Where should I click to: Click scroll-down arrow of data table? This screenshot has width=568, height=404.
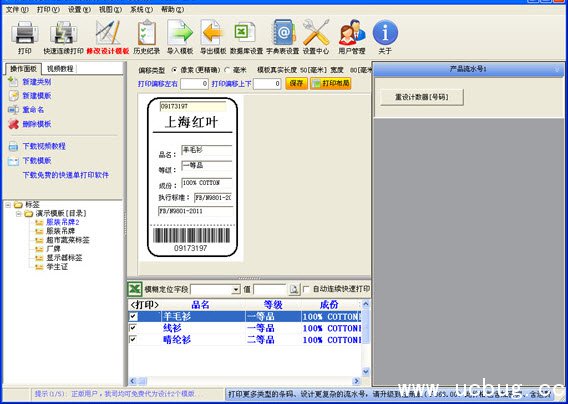(x=366, y=371)
